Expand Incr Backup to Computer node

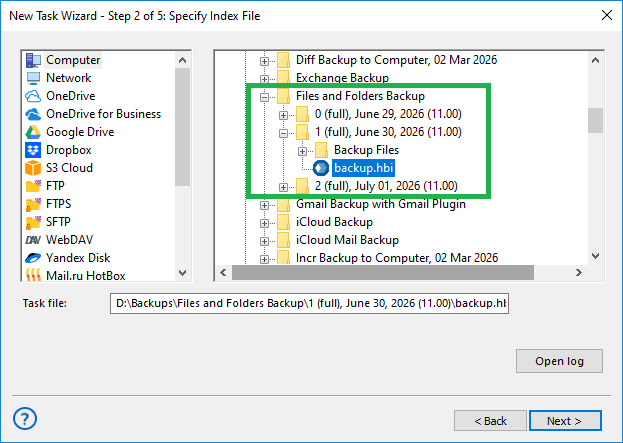click(x=264, y=259)
